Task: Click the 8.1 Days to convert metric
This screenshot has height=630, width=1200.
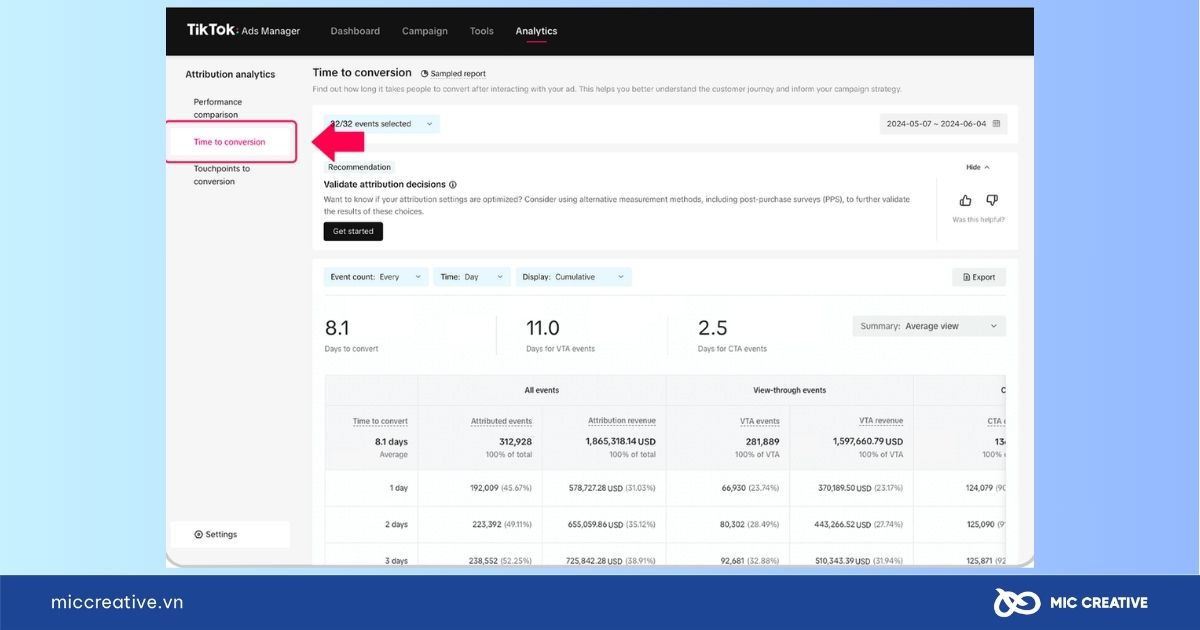Action: pos(352,335)
